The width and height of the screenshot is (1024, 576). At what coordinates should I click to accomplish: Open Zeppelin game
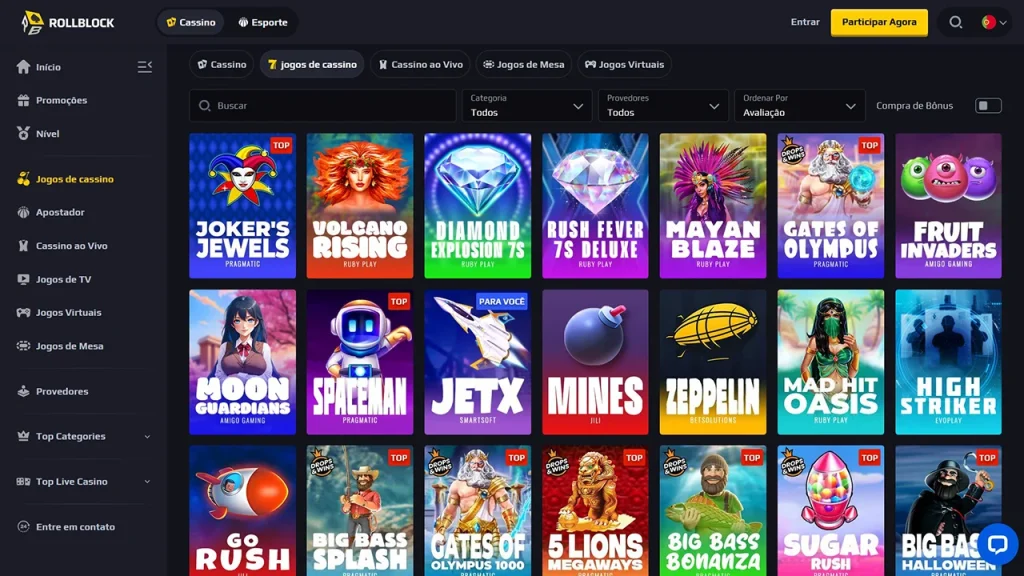click(x=712, y=362)
